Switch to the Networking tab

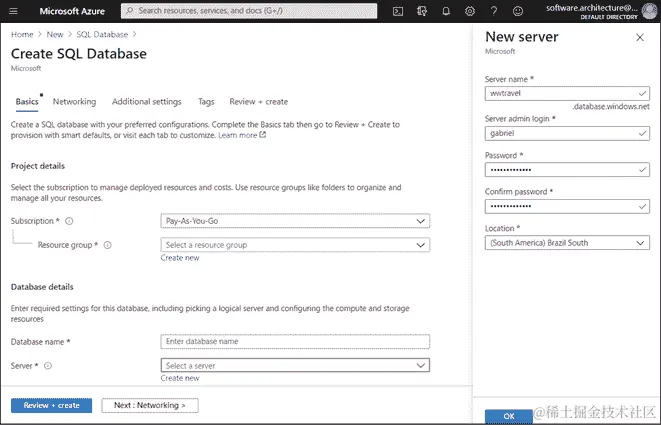[74, 102]
